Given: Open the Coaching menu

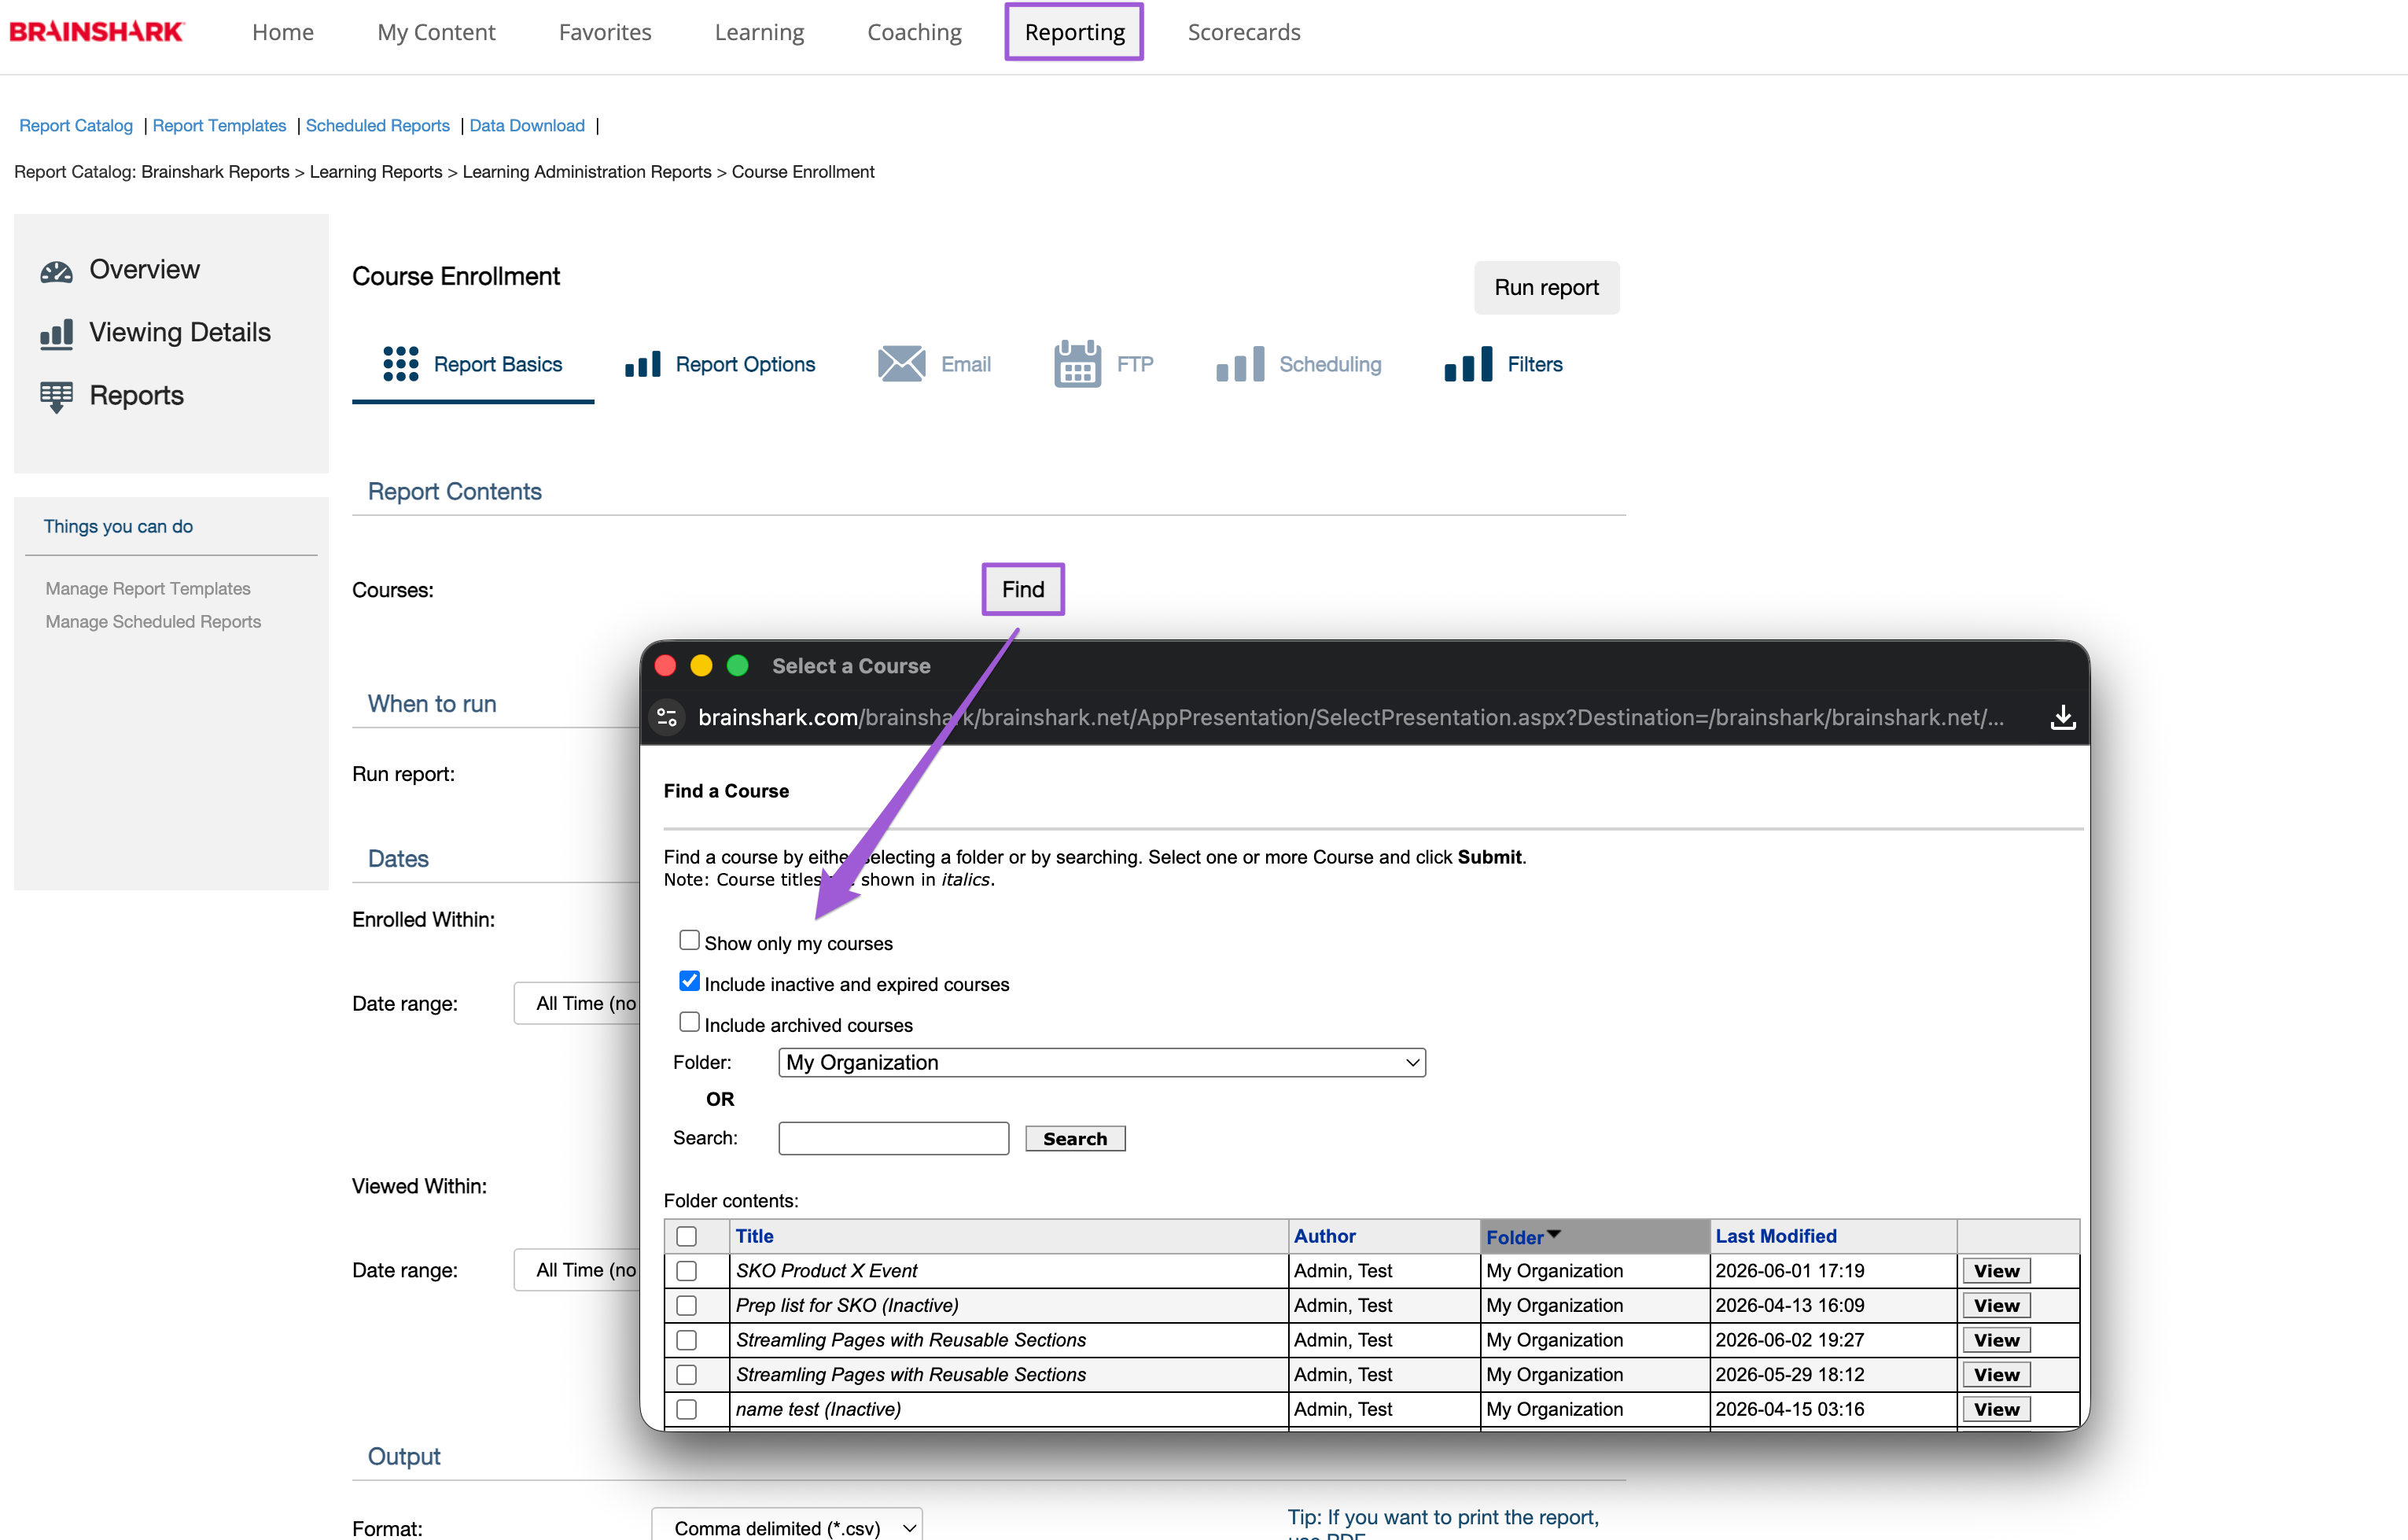Looking at the screenshot, I should (x=914, y=32).
